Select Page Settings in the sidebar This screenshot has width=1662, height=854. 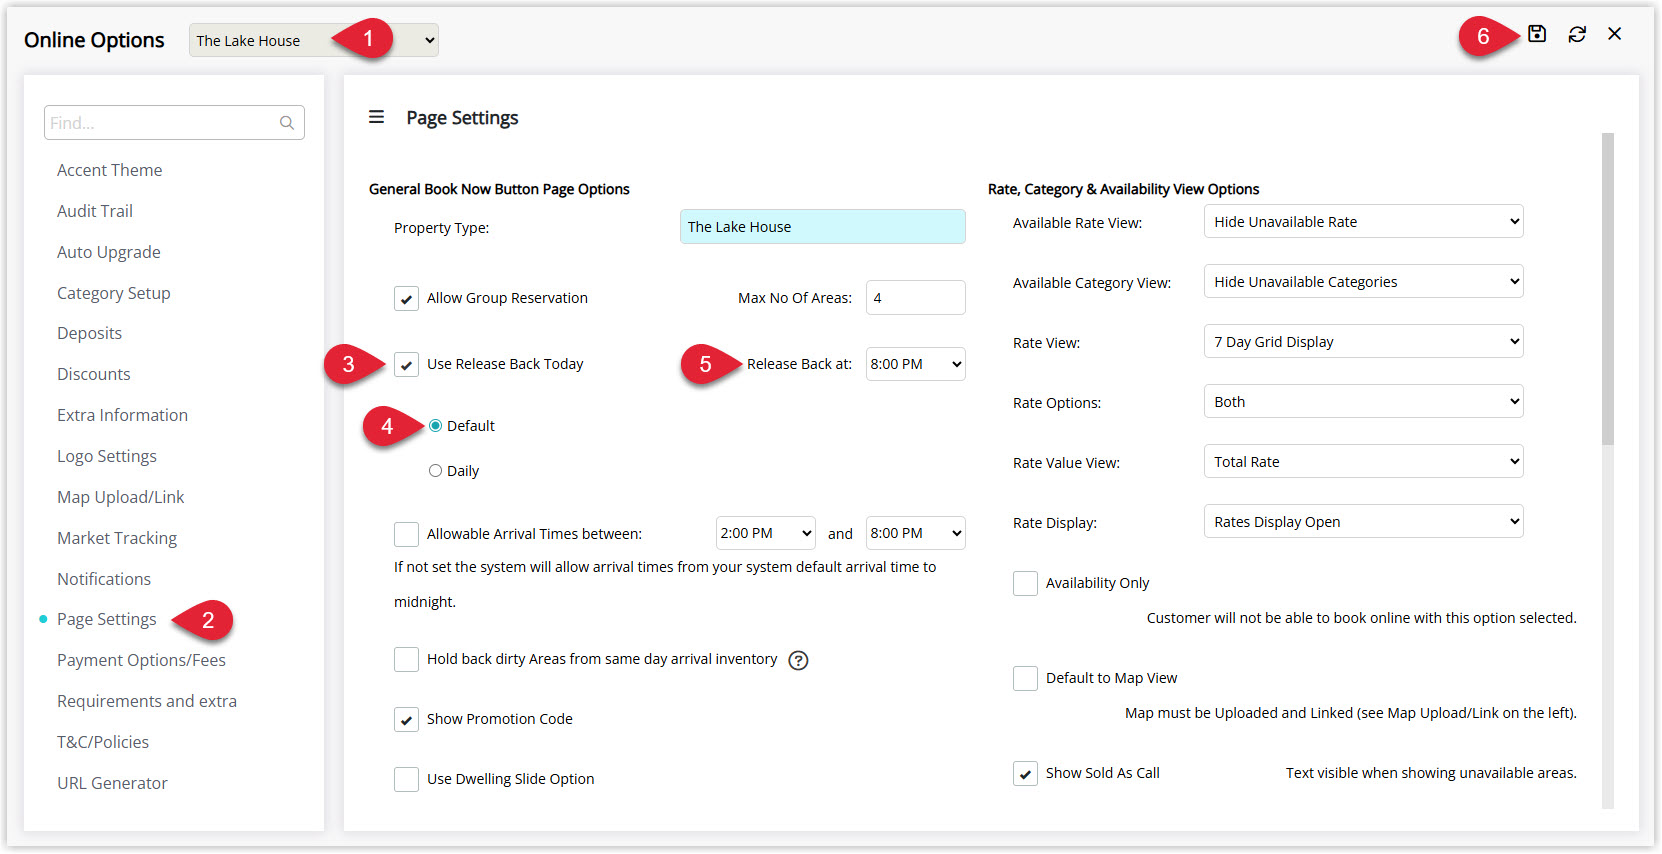(x=107, y=619)
